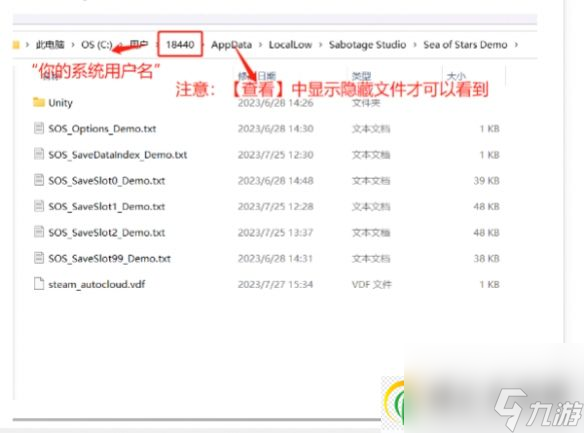This screenshot has height=433, width=584.
Task: Expand the chevron before 此电脑
Action: pos(27,45)
